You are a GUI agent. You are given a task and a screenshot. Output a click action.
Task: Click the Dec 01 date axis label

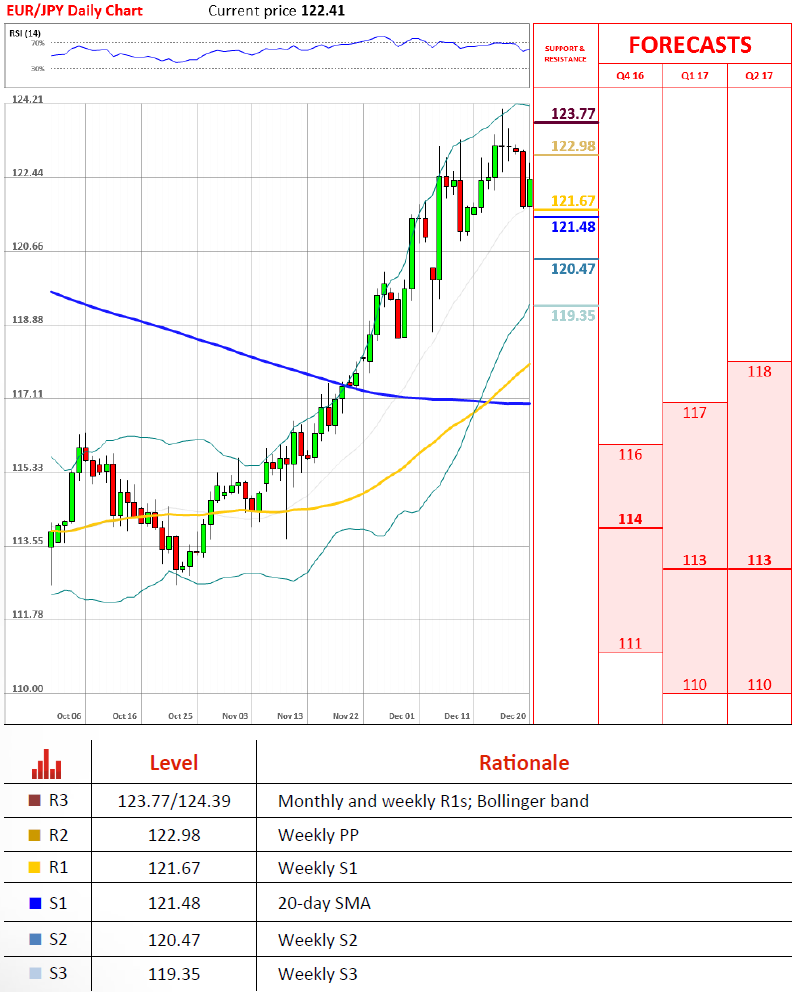(x=401, y=716)
